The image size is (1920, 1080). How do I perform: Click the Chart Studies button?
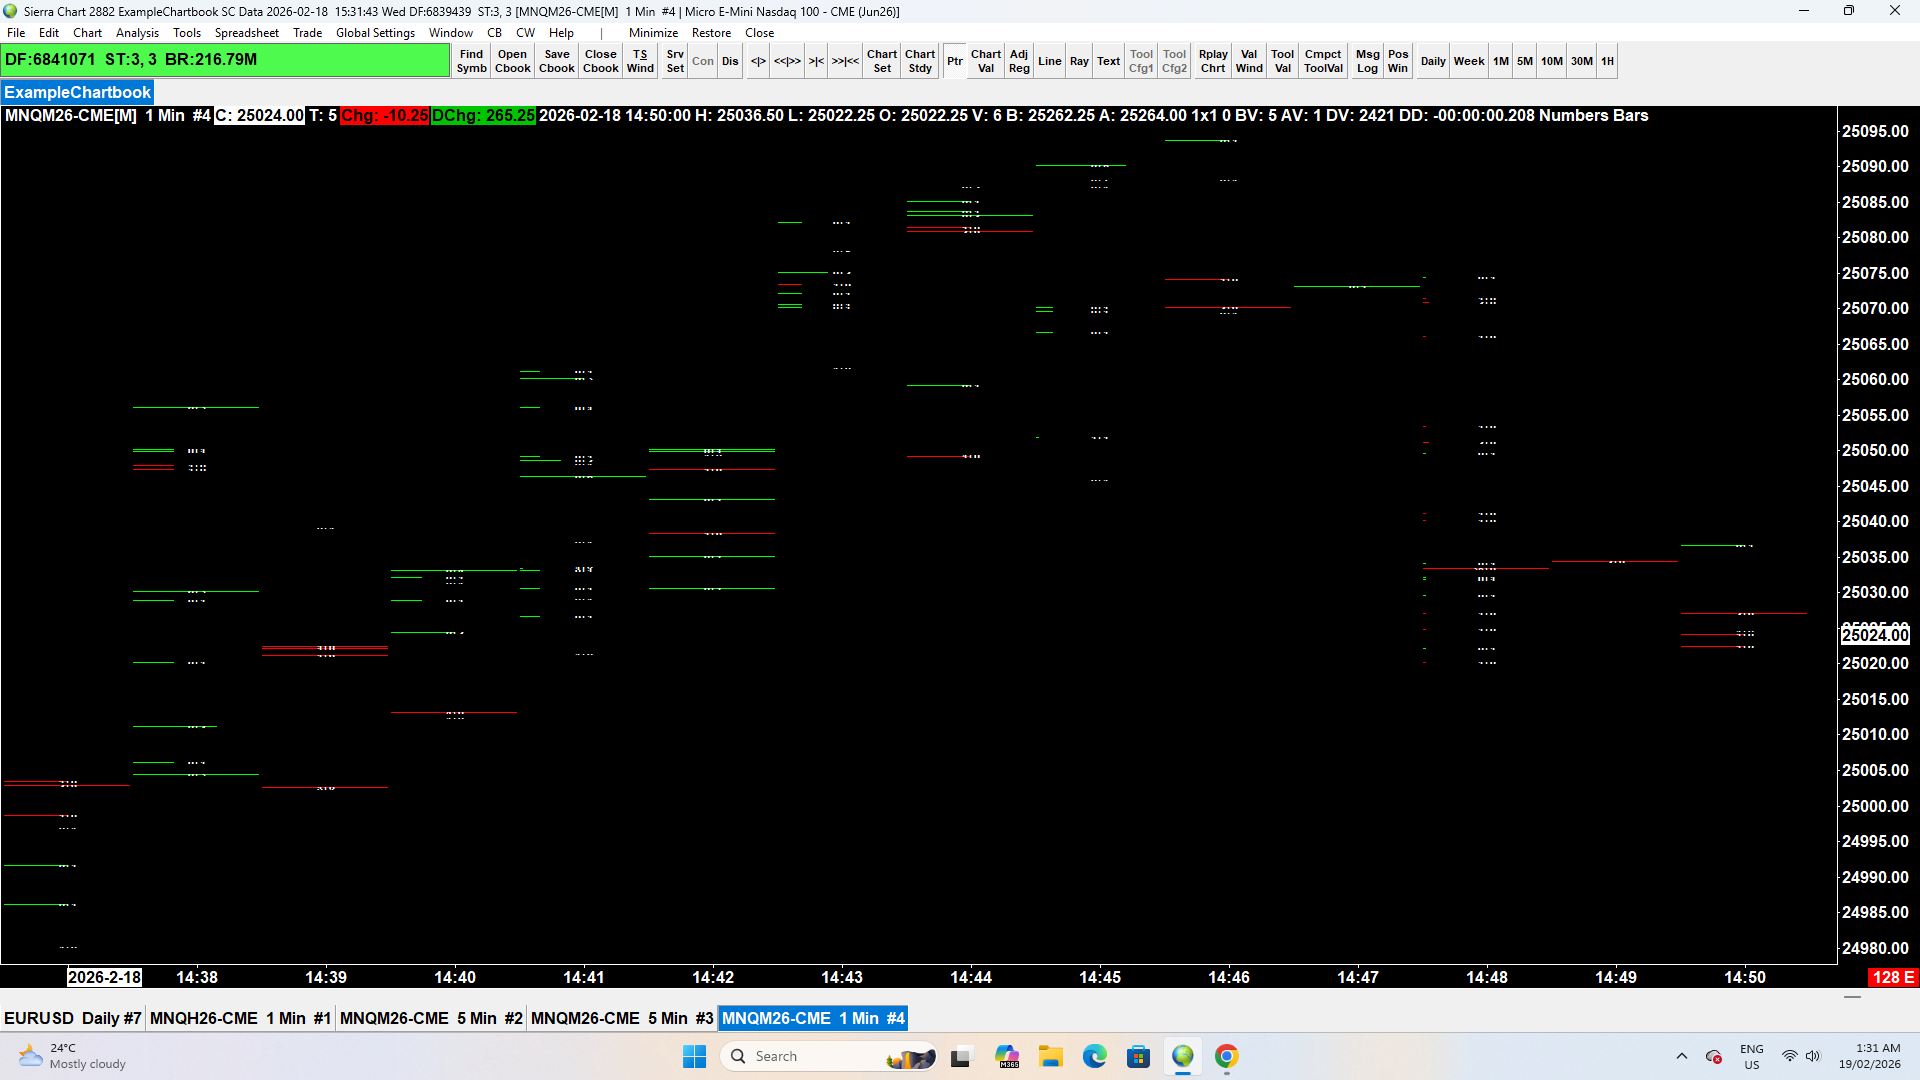click(x=920, y=61)
